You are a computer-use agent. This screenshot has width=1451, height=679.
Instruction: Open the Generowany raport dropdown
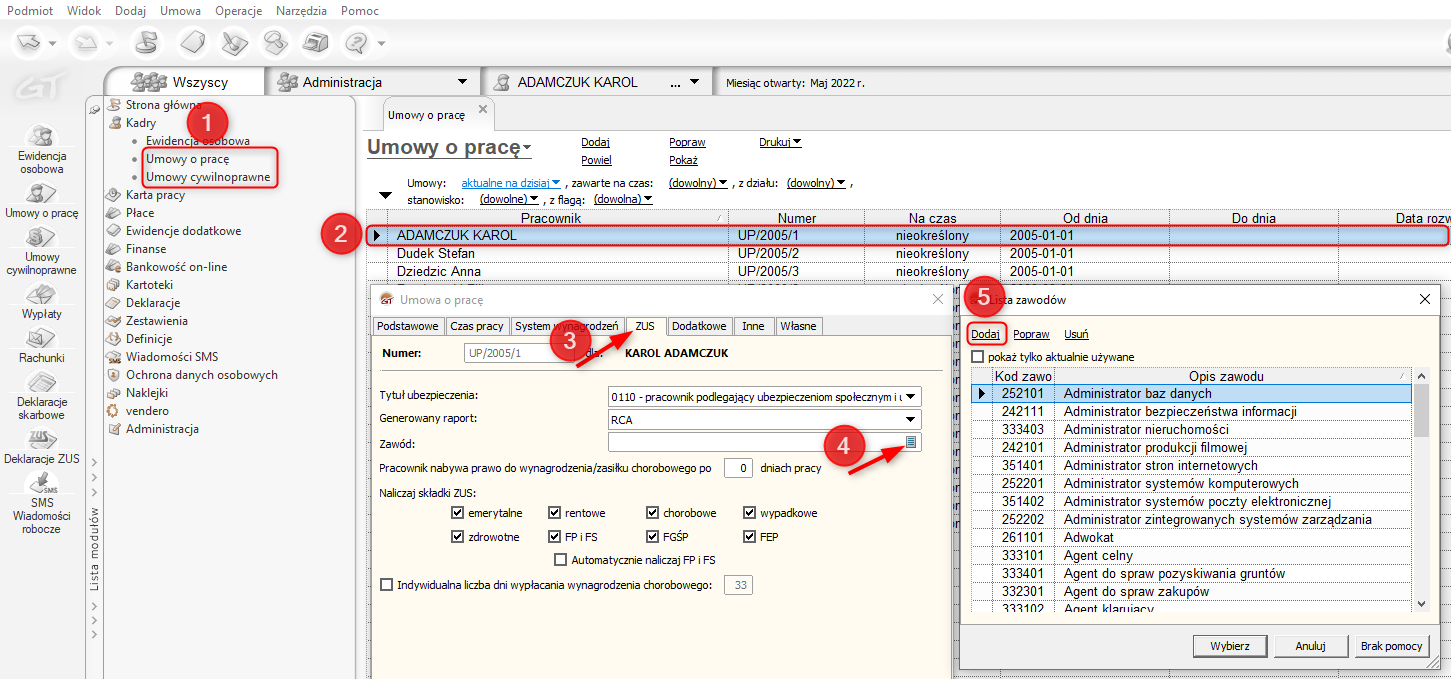coord(911,420)
